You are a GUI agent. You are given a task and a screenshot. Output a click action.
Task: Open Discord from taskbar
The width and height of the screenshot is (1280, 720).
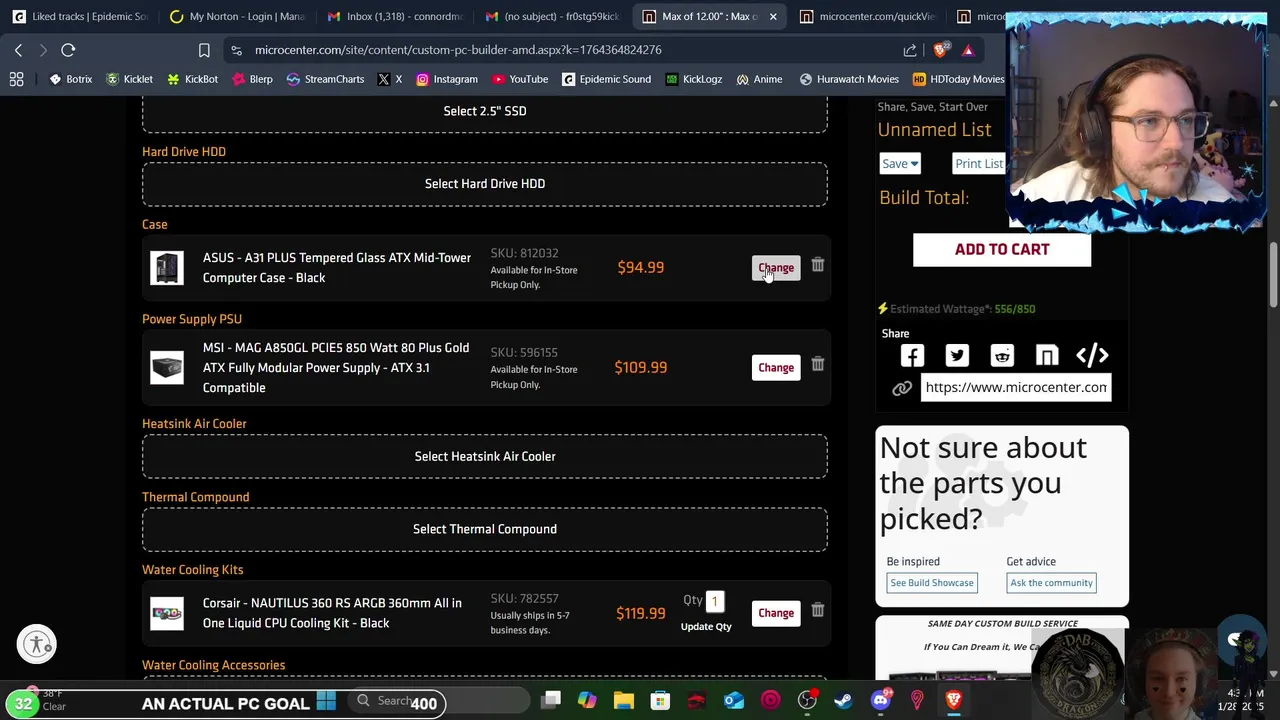click(x=880, y=701)
